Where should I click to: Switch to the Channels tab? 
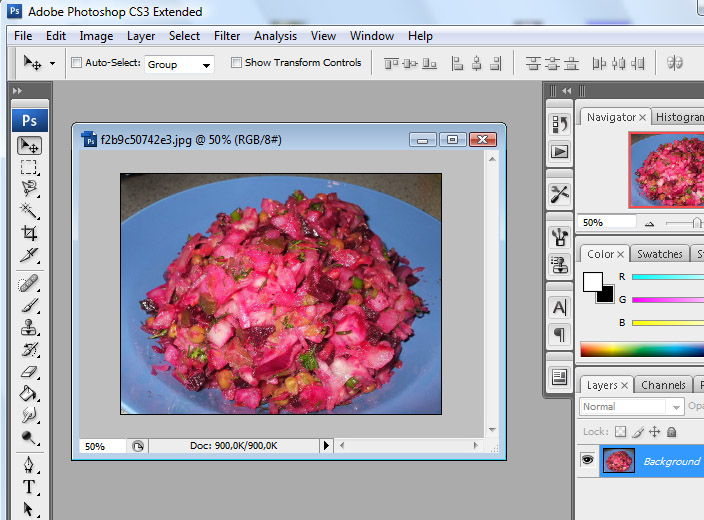(663, 385)
